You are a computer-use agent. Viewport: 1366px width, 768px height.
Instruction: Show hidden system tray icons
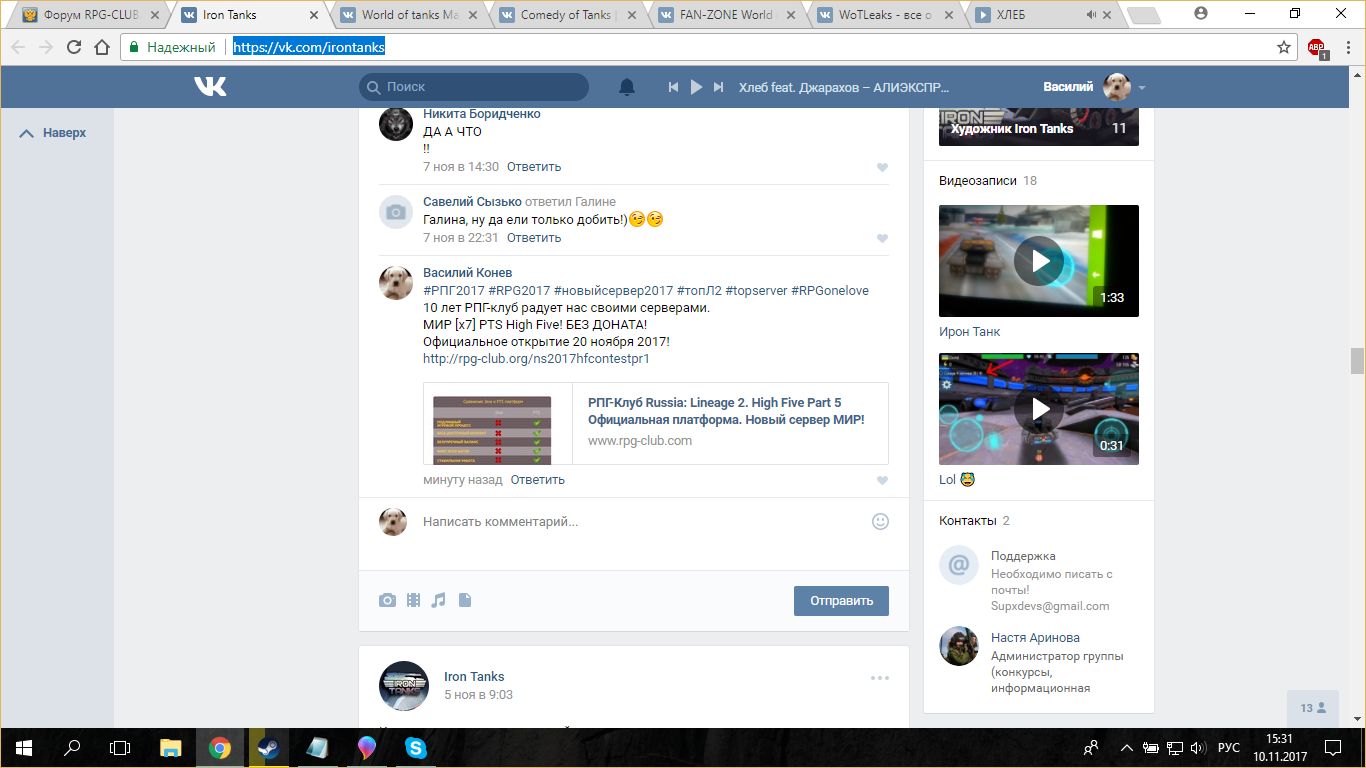coord(1127,748)
